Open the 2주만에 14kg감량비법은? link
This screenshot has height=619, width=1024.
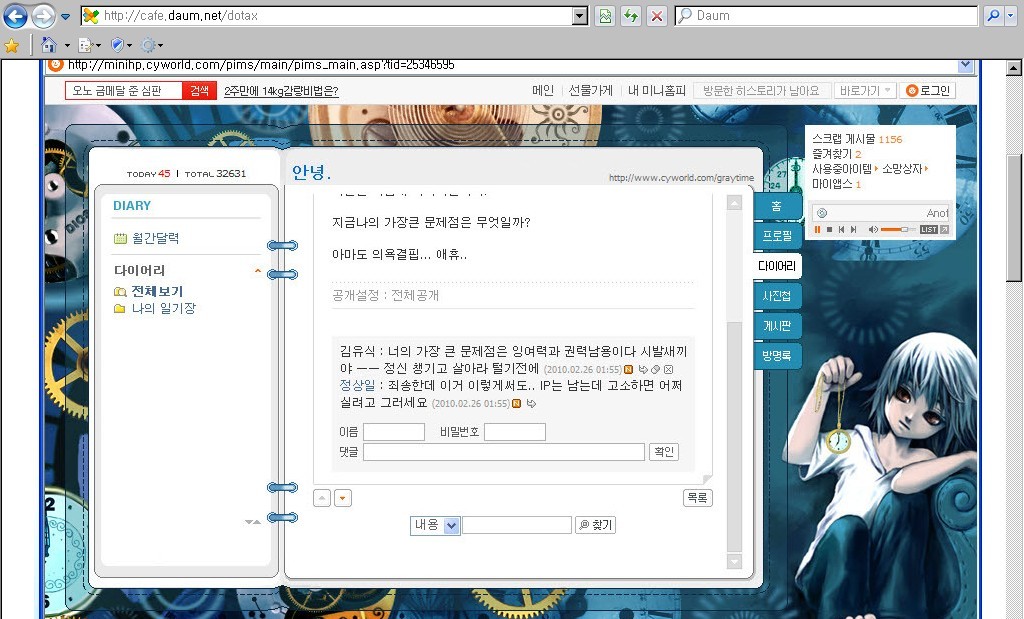(281, 91)
